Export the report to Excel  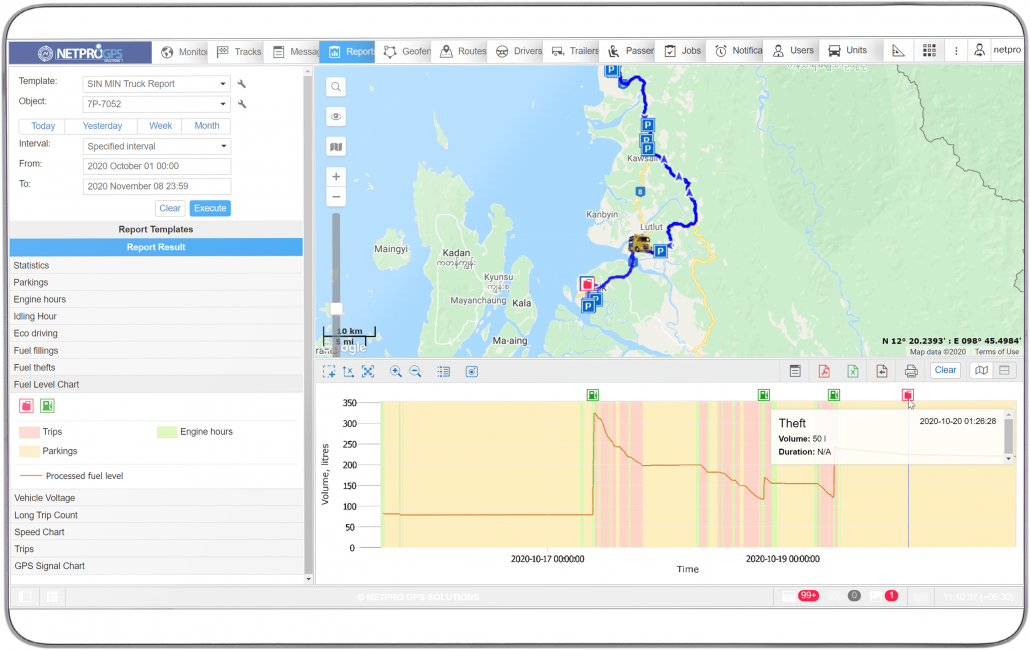pyautogui.click(x=852, y=370)
